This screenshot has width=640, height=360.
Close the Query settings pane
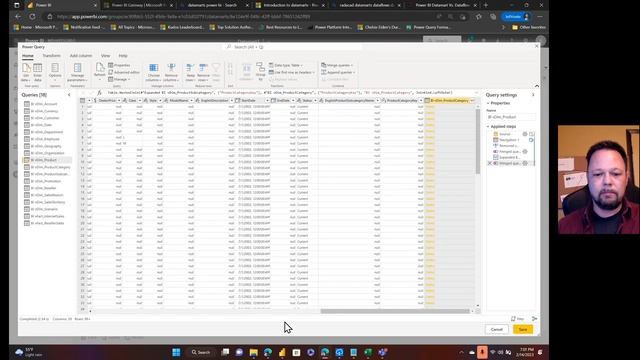(x=533, y=95)
